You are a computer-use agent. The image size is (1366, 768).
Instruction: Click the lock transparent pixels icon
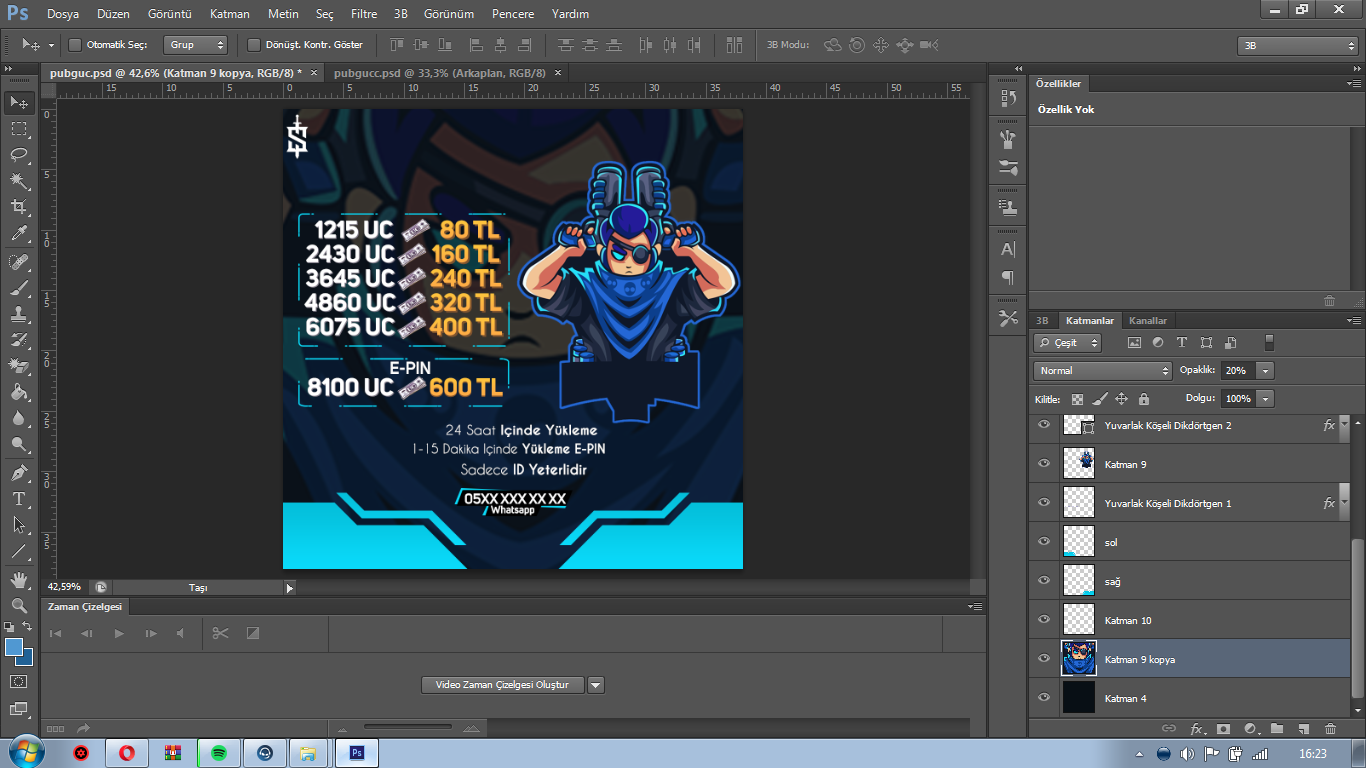(x=1078, y=399)
